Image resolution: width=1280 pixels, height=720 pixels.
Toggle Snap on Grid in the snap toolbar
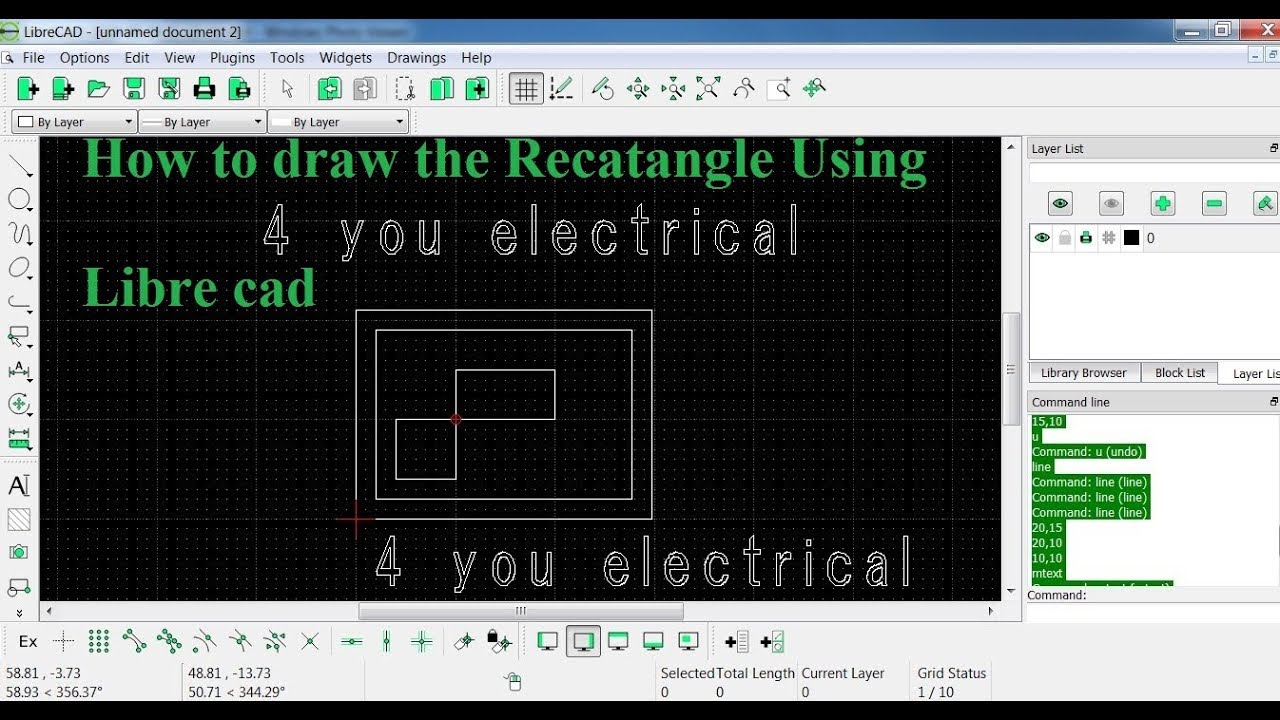tap(98, 642)
